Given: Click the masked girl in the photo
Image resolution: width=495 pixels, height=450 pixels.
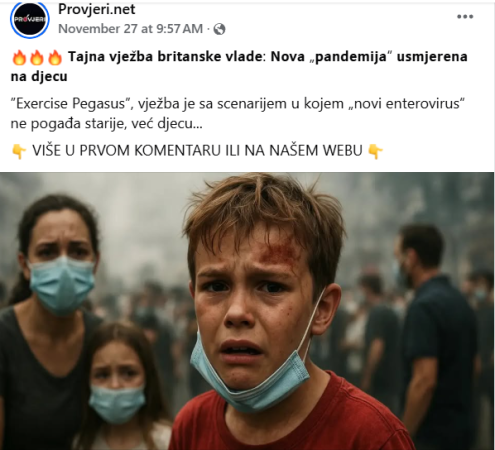Looking at the screenshot, I should click(118, 385).
